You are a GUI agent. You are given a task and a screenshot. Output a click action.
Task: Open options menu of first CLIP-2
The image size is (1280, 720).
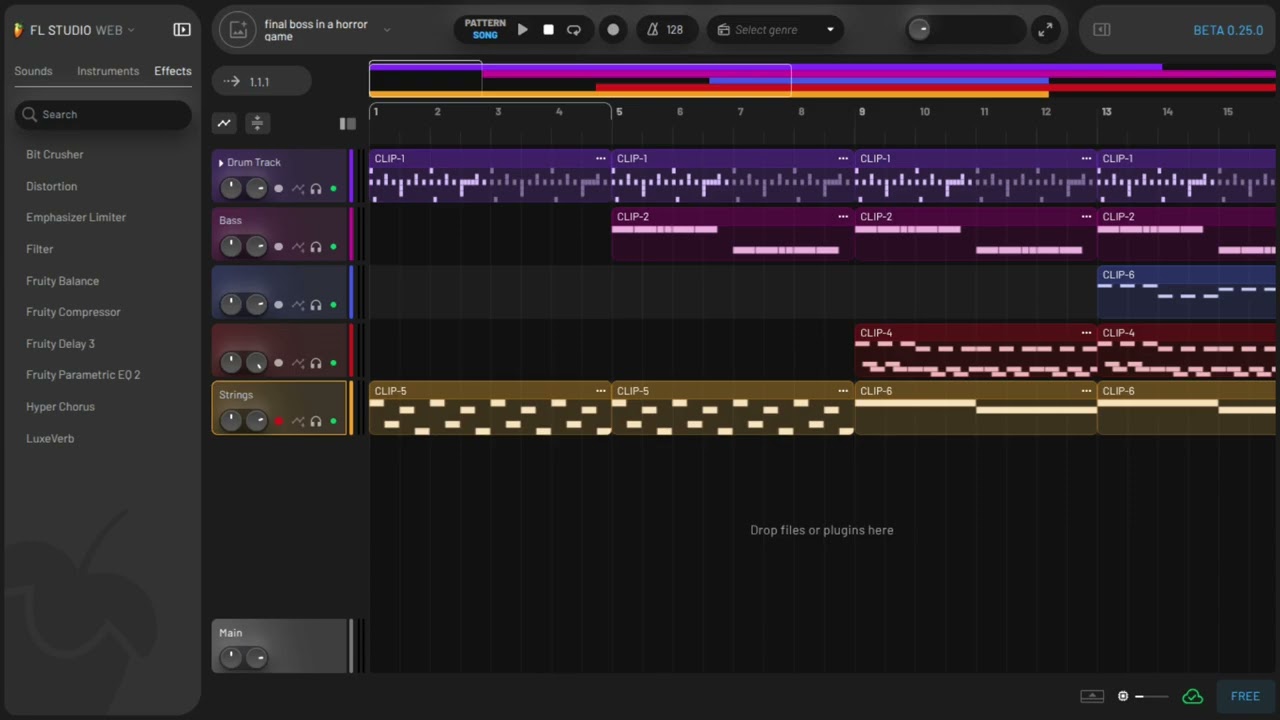(843, 216)
